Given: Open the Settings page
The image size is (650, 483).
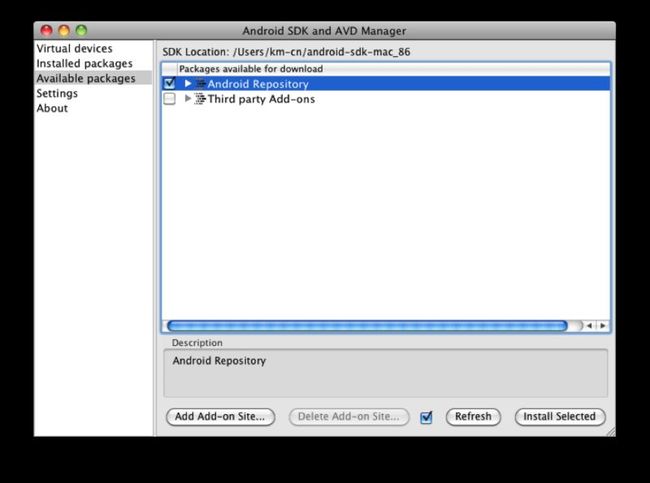Looking at the screenshot, I should point(57,93).
